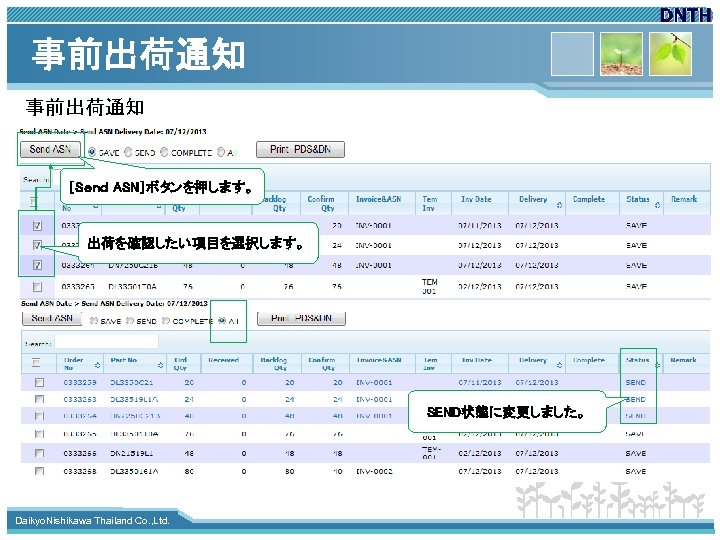720x540 pixels.
Task: Click Invoice&ASN header in upper table
Action: 378,199
